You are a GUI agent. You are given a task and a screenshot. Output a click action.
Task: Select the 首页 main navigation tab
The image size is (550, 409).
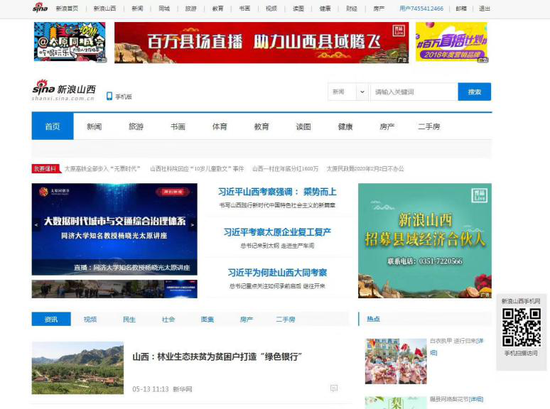tap(53, 127)
